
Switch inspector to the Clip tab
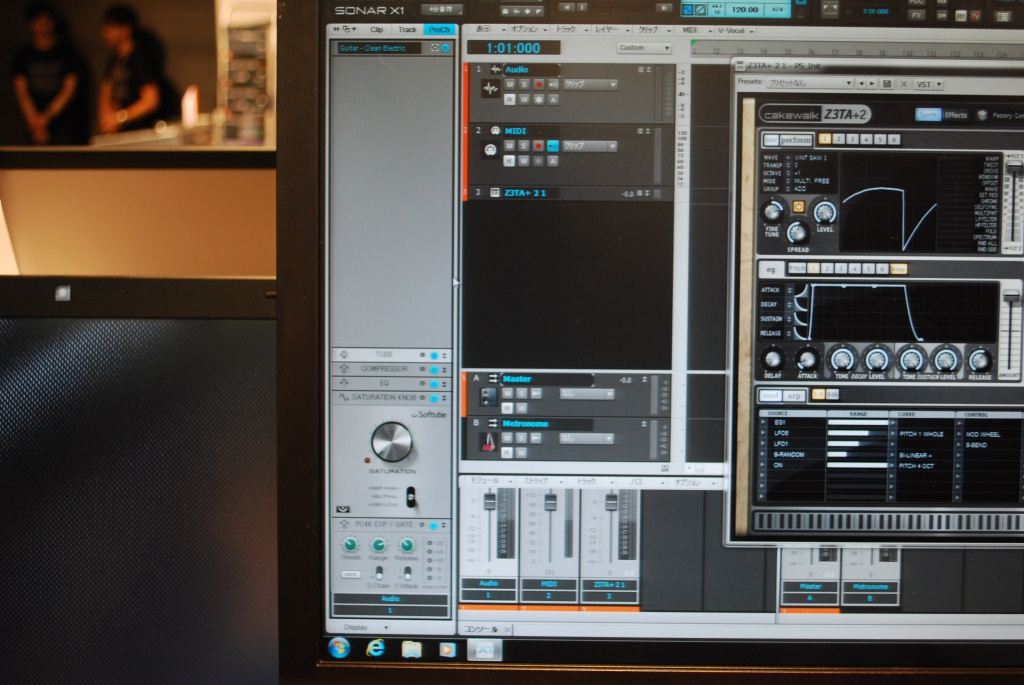[377, 29]
